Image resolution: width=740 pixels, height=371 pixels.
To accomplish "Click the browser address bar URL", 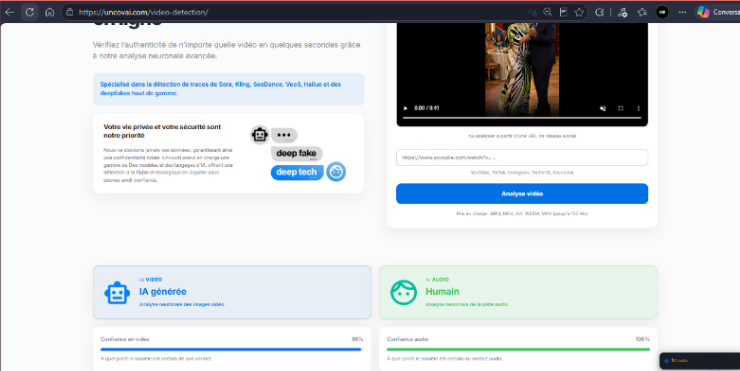I will pos(143,12).
